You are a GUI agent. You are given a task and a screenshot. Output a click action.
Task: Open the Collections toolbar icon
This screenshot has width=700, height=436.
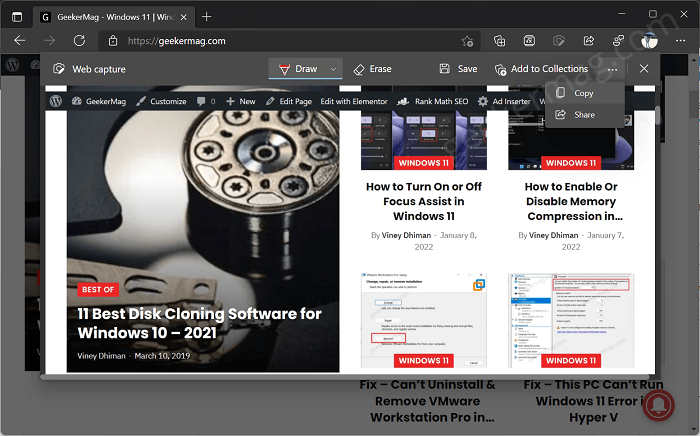[x=500, y=41]
